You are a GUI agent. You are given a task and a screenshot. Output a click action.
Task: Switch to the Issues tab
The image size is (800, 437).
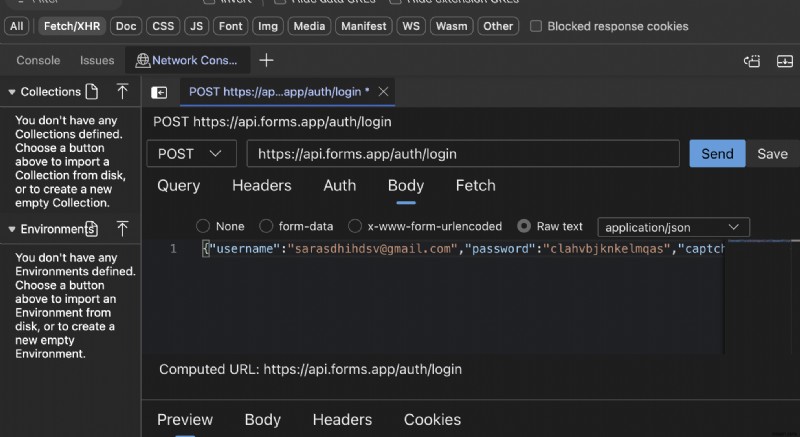click(x=97, y=60)
